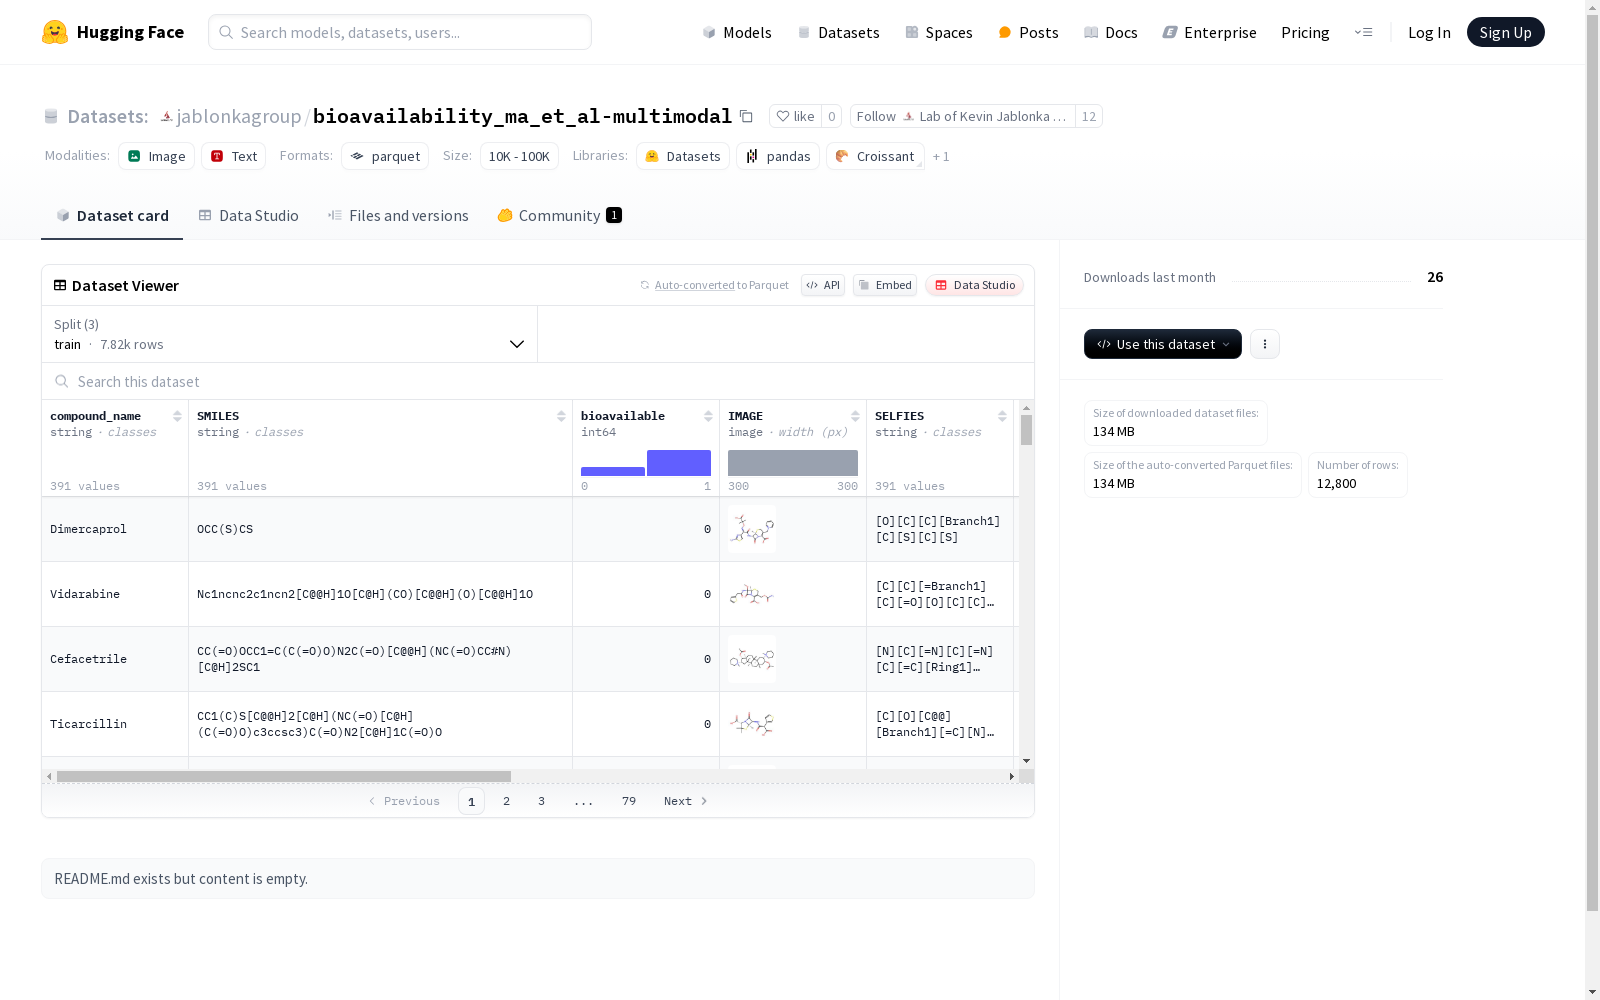The width and height of the screenshot is (1600, 1000).
Task: Copy dataset name using the copy icon
Action: [746, 116]
